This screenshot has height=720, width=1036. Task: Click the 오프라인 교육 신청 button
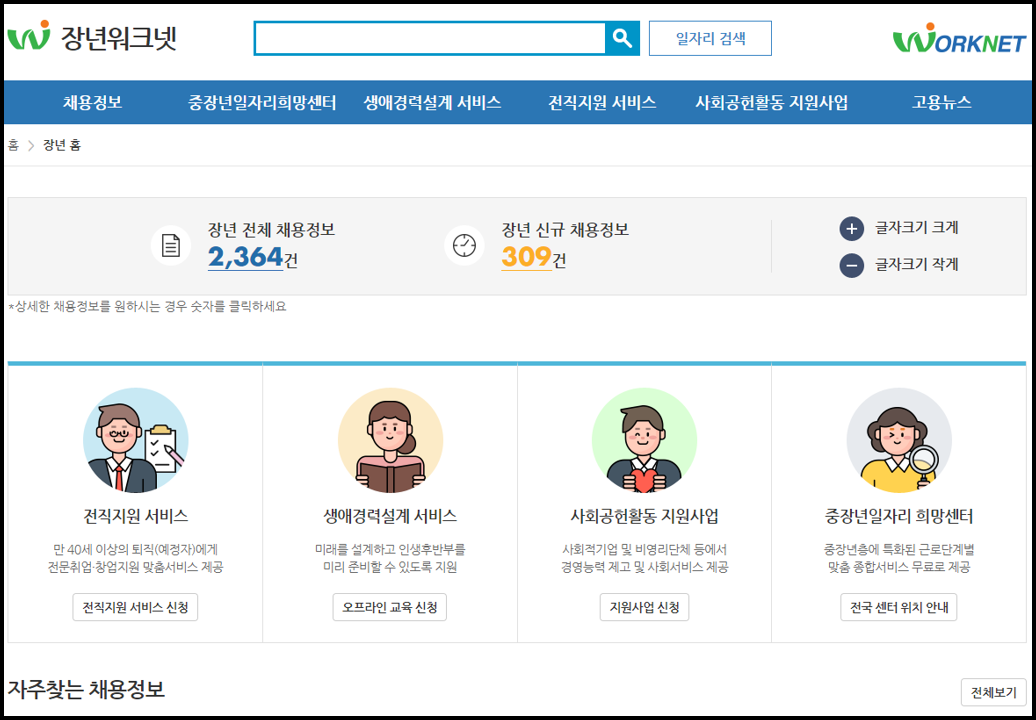pos(390,607)
